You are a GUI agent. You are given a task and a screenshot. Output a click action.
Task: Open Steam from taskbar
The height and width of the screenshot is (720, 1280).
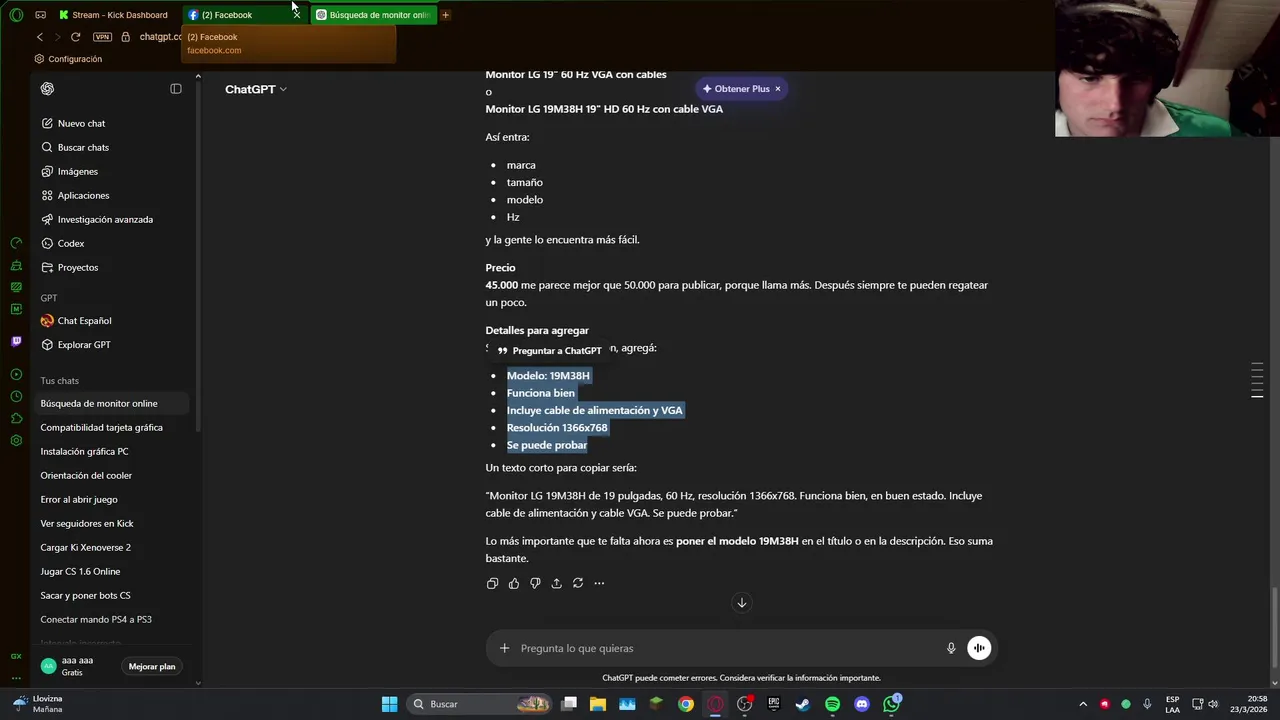click(x=803, y=704)
